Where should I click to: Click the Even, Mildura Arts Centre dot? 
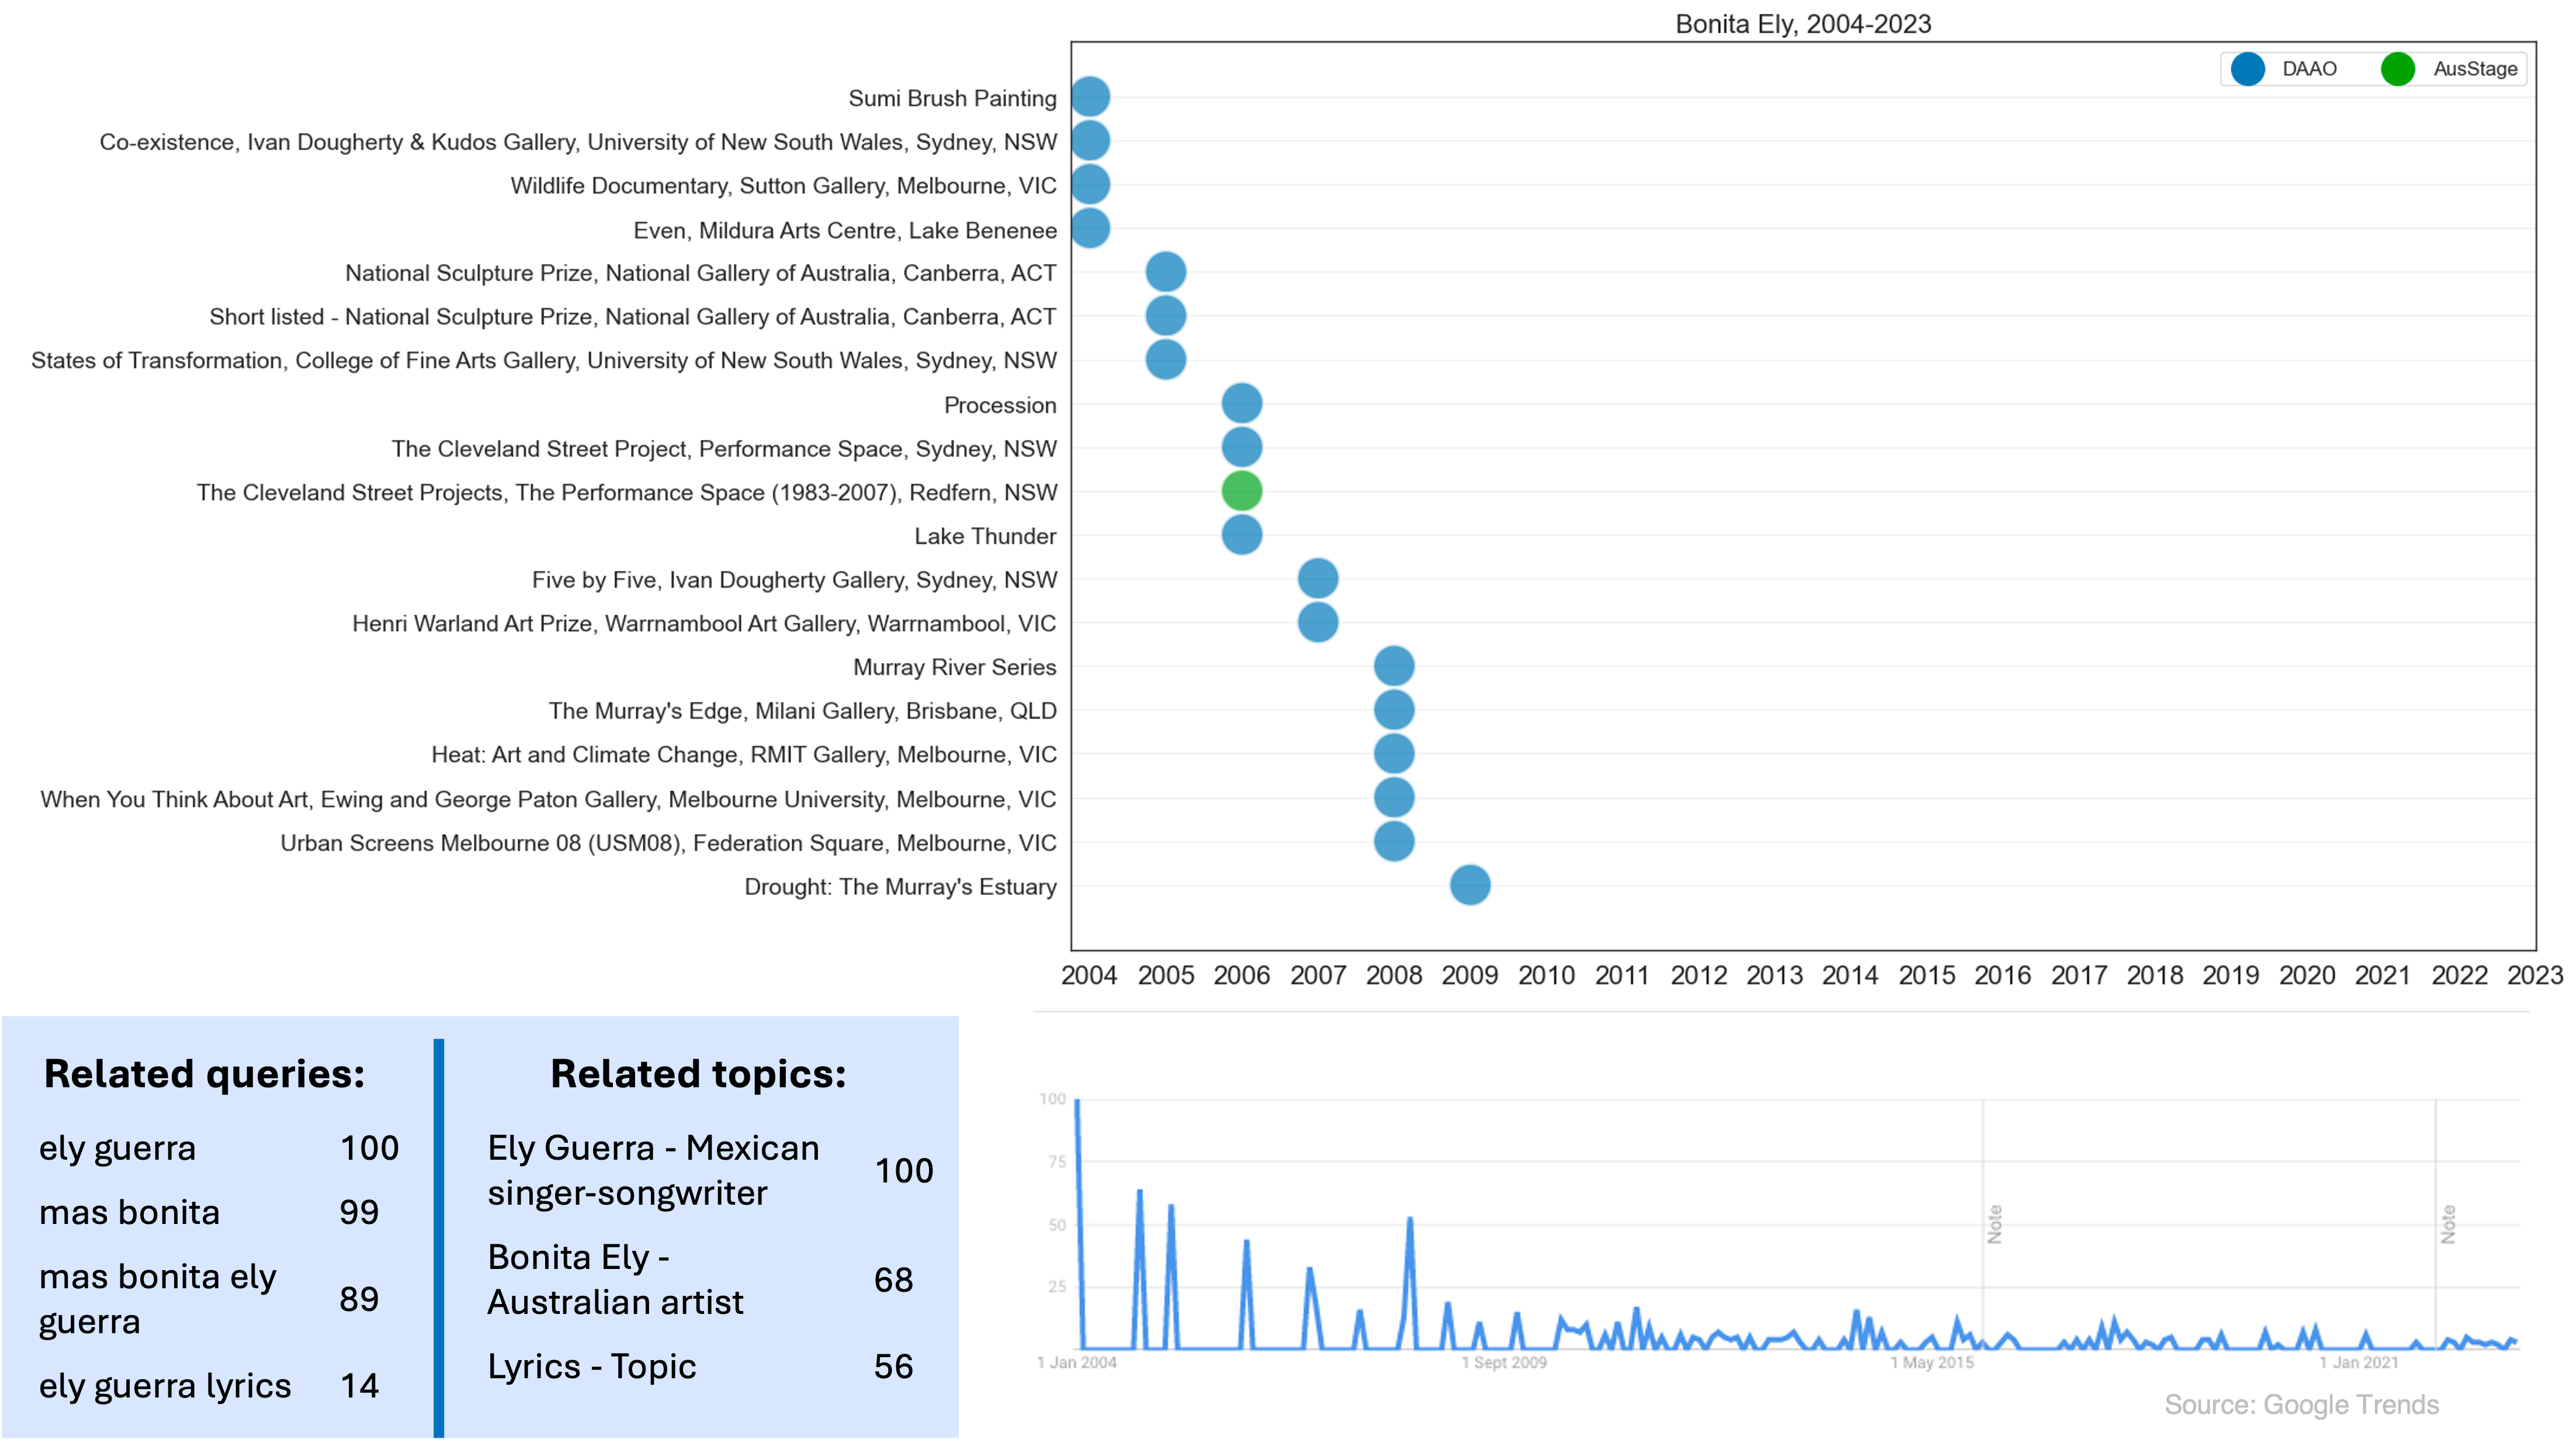pyautogui.click(x=1090, y=228)
